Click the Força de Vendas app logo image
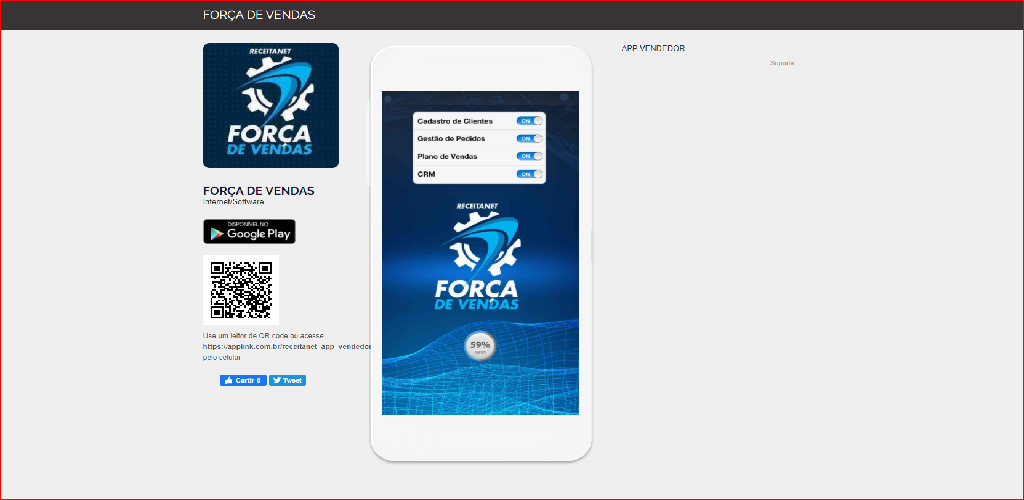 [x=270, y=106]
